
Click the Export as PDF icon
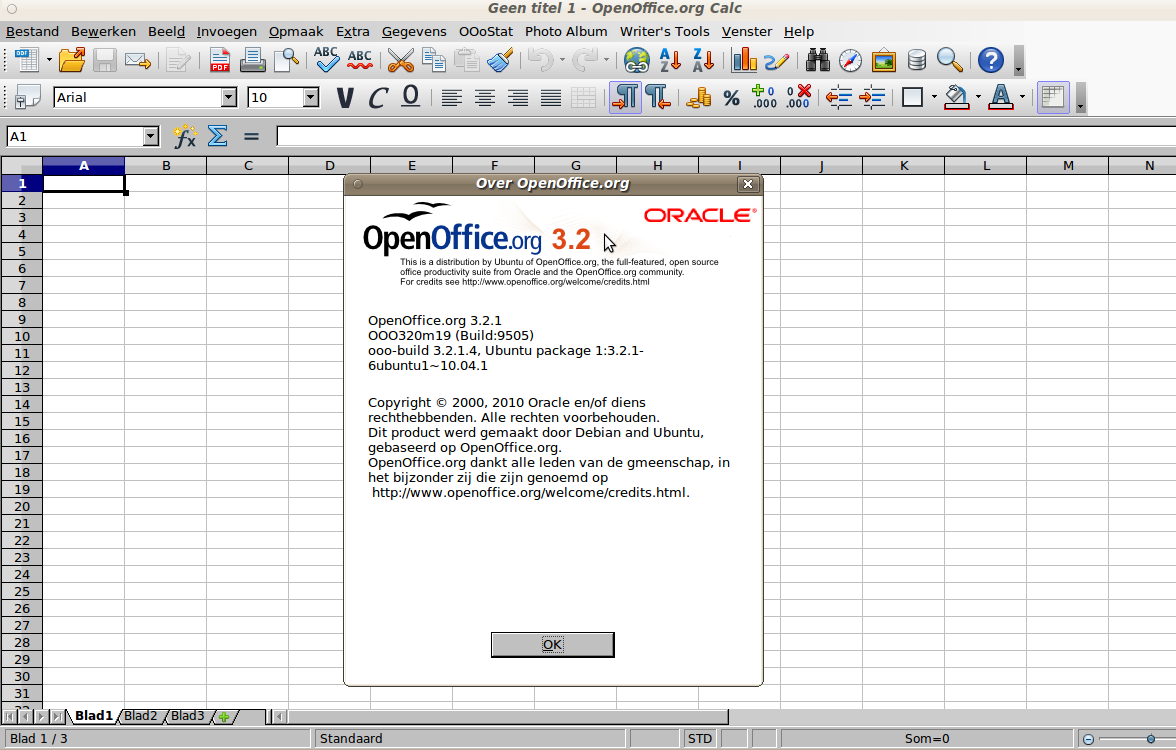(220, 61)
